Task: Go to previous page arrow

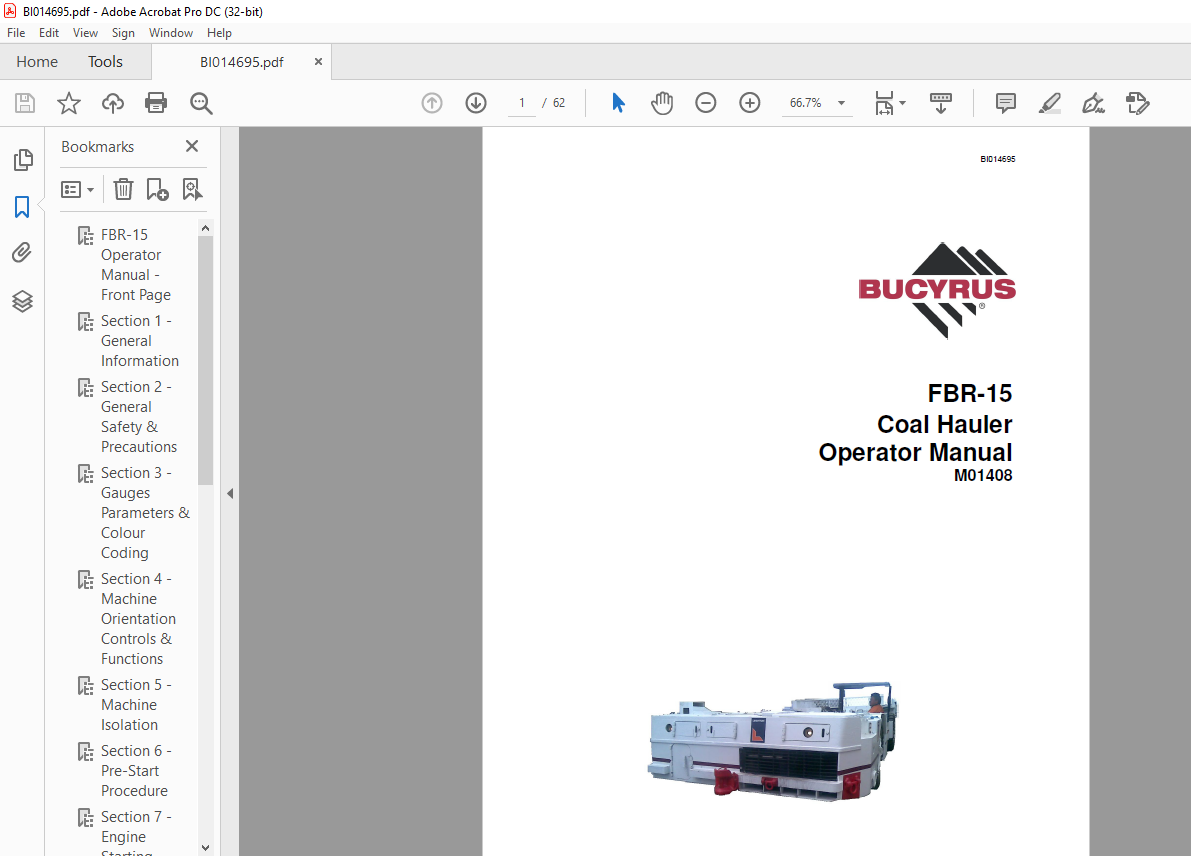Action: click(x=431, y=103)
